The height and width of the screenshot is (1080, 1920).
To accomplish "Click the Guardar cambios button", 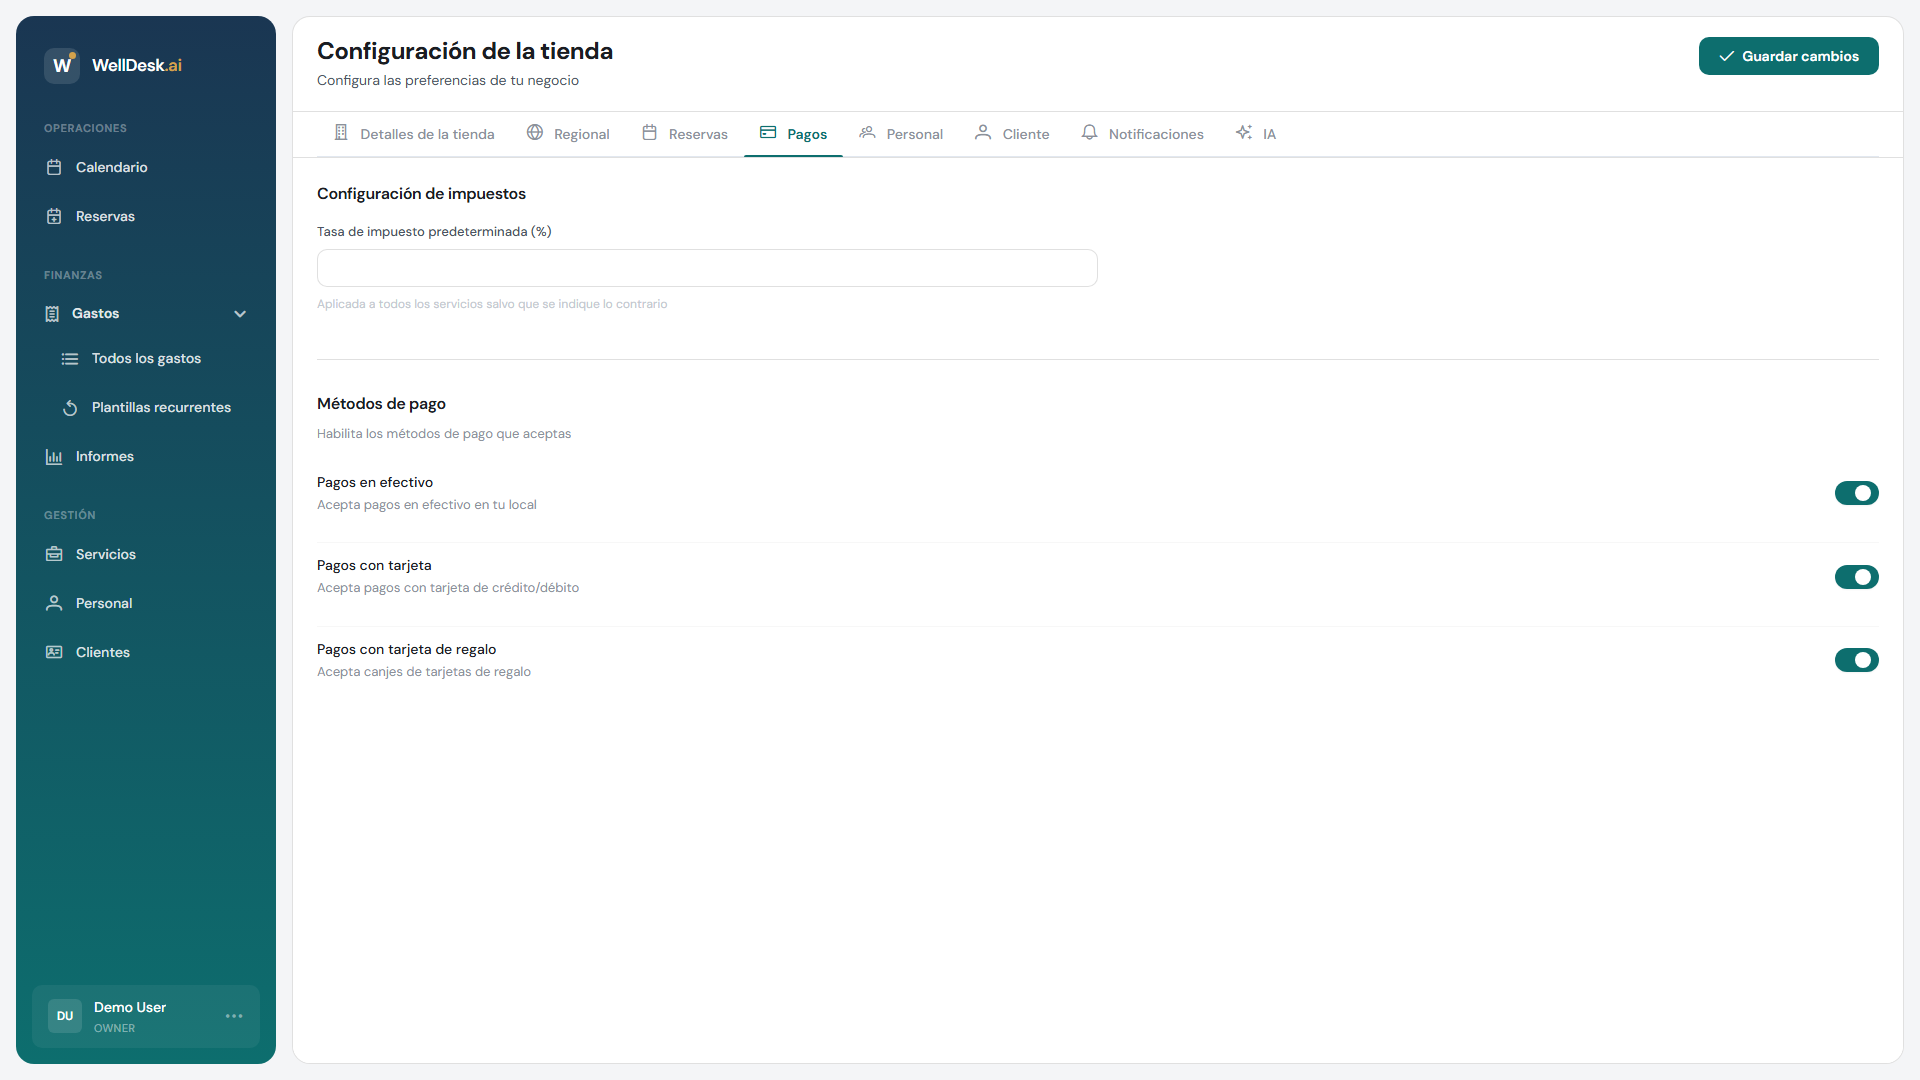I will pyautogui.click(x=1789, y=56).
